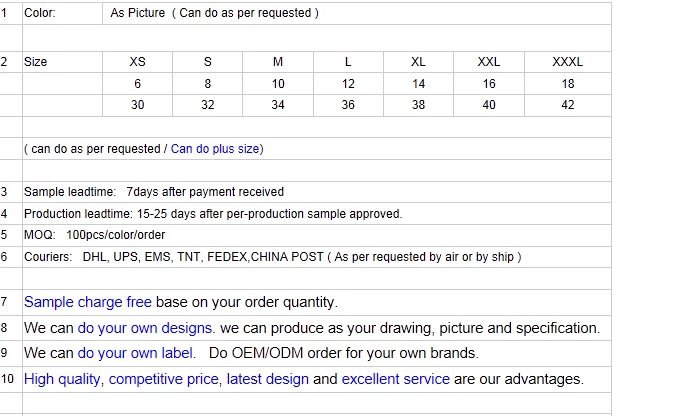Click the "As Picture" color value cell

pos(214,14)
